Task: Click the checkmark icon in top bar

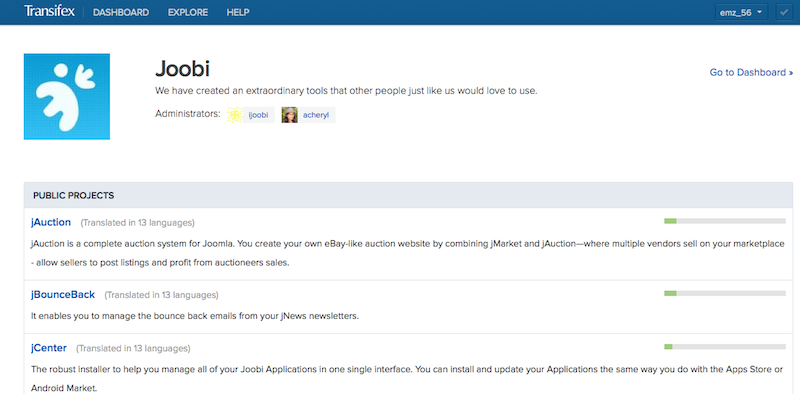Action: (783, 12)
